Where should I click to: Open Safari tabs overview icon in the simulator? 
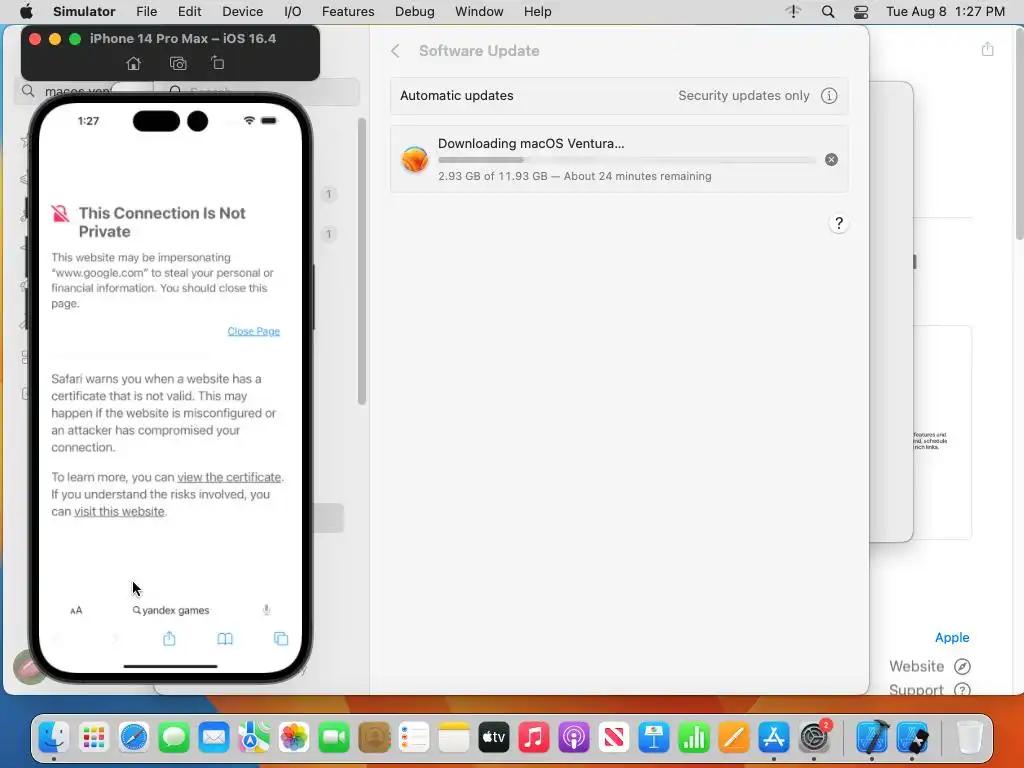281,639
